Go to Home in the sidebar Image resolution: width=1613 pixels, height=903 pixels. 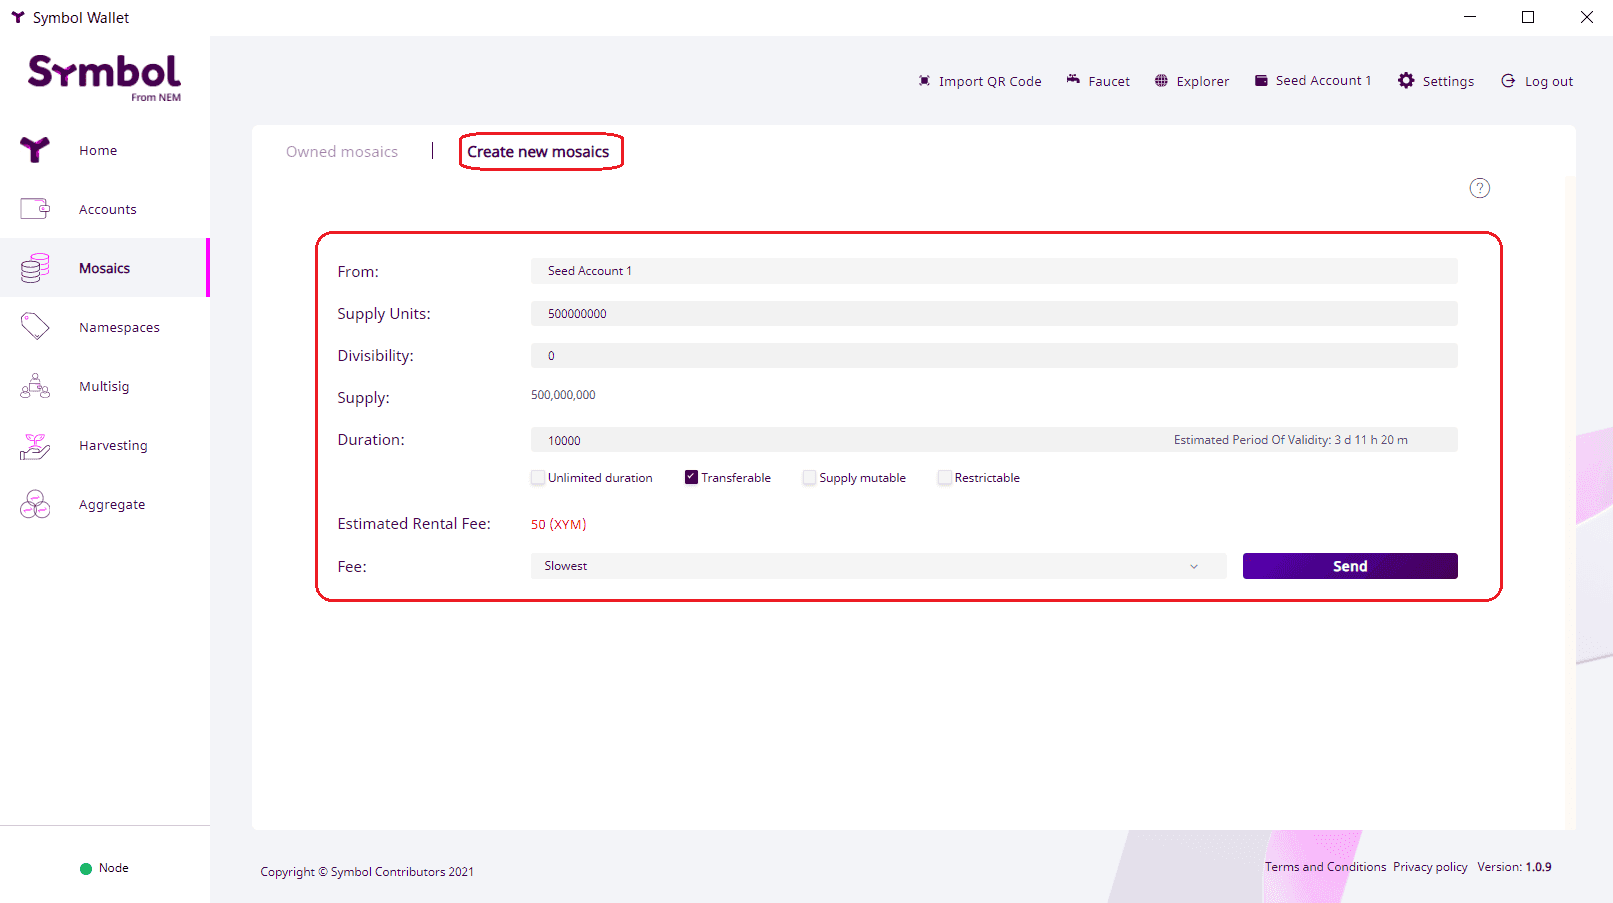[98, 151]
